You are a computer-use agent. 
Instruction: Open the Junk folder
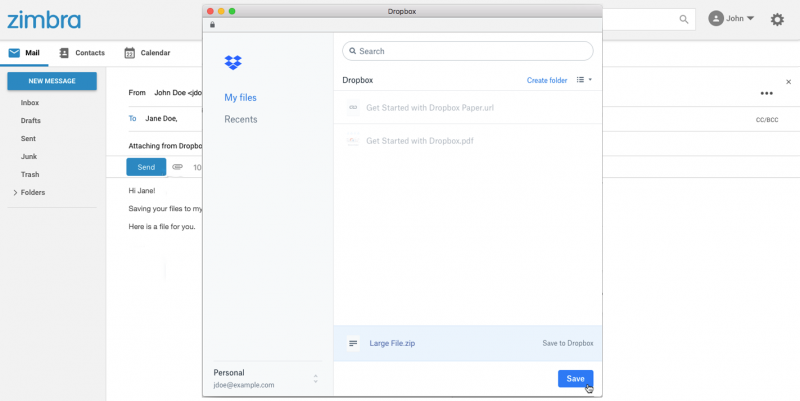[29, 156]
